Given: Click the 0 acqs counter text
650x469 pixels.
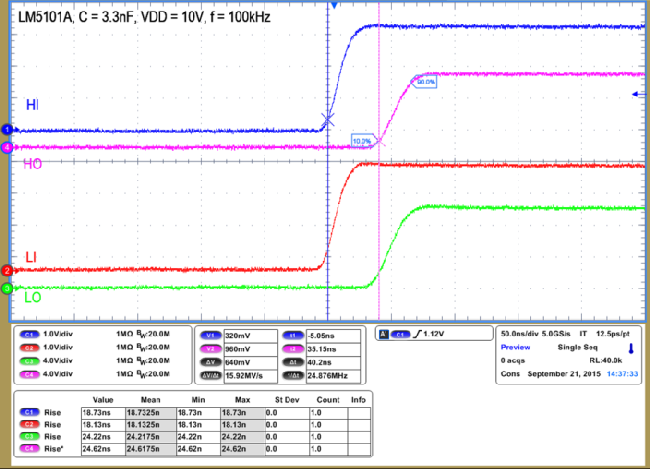Looking at the screenshot, I should pos(512,360).
